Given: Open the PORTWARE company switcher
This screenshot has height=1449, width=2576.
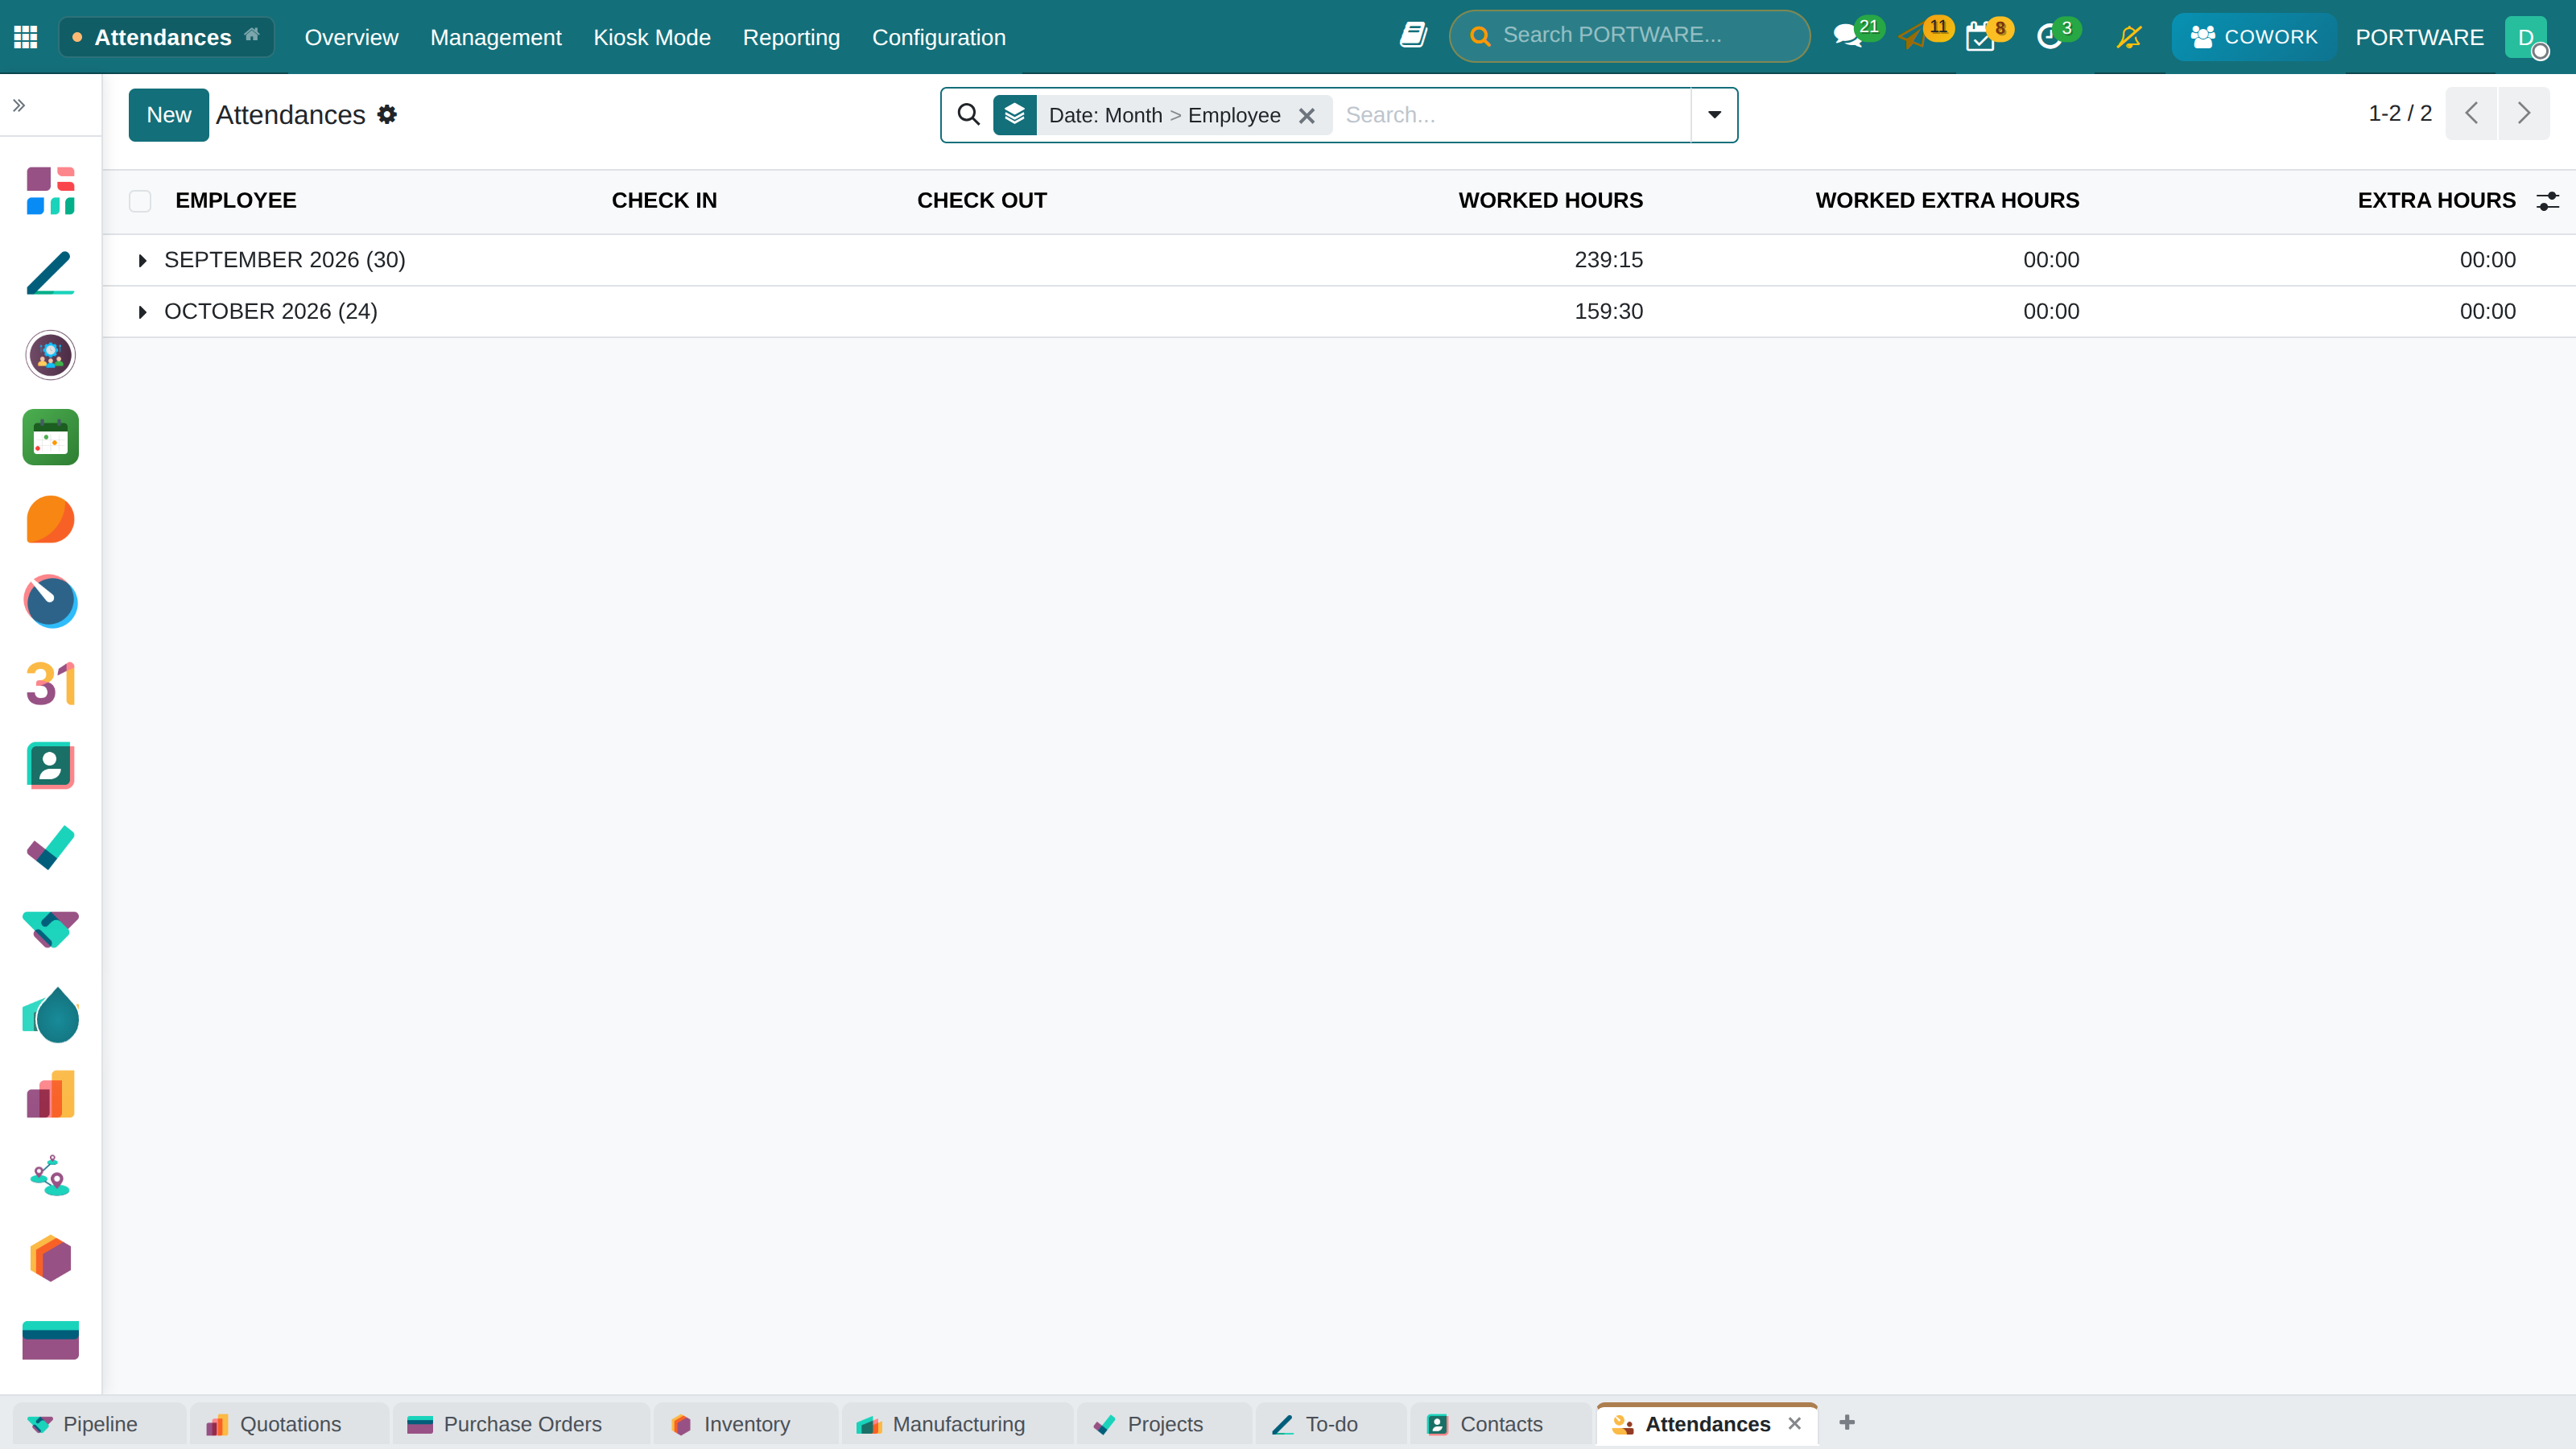Looking at the screenshot, I should (x=2419, y=37).
